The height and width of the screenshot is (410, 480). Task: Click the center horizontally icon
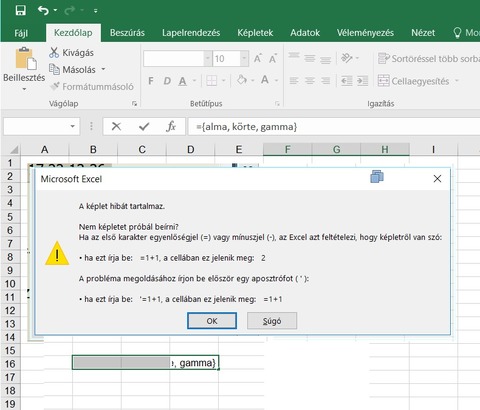pyautogui.click(x=310, y=81)
